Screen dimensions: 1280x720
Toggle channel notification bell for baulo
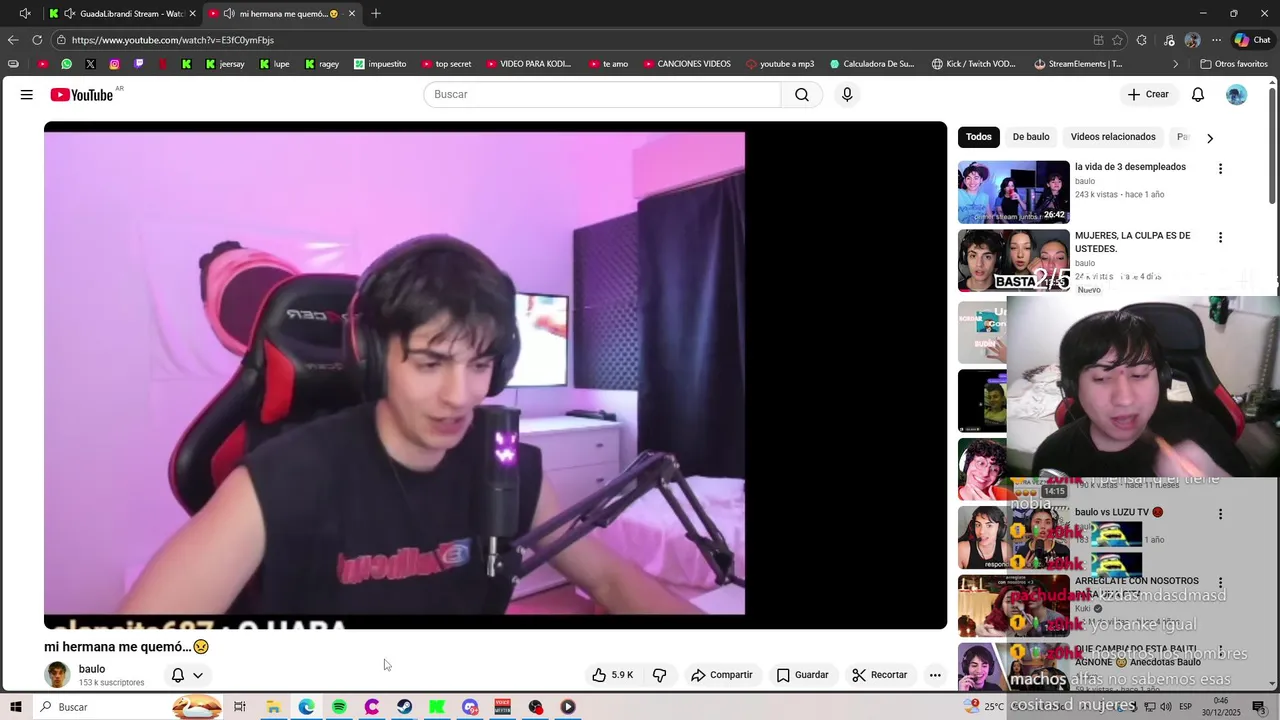[x=178, y=675]
